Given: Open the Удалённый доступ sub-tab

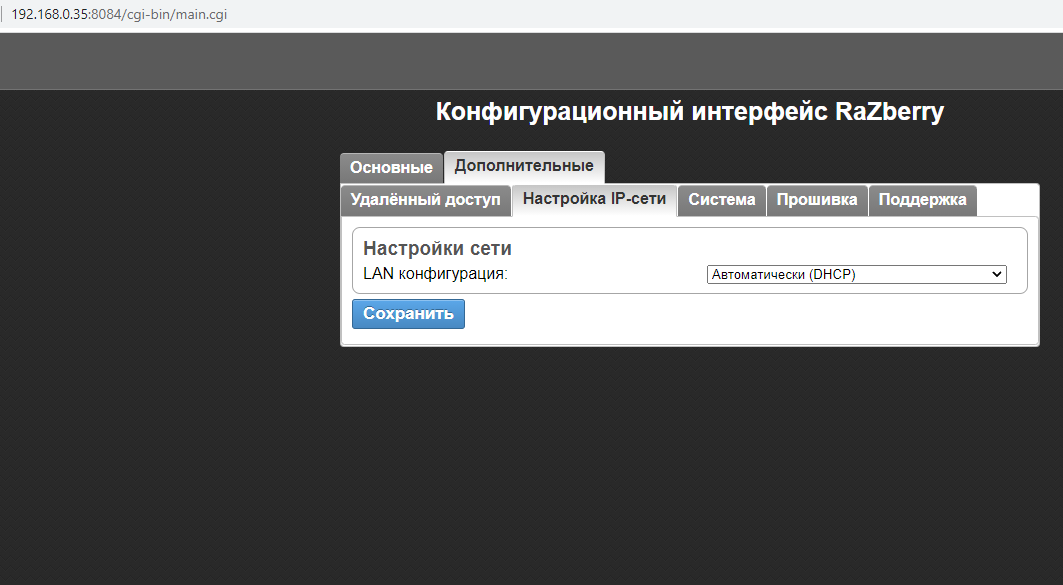Looking at the screenshot, I should pyautogui.click(x=425, y=200).
